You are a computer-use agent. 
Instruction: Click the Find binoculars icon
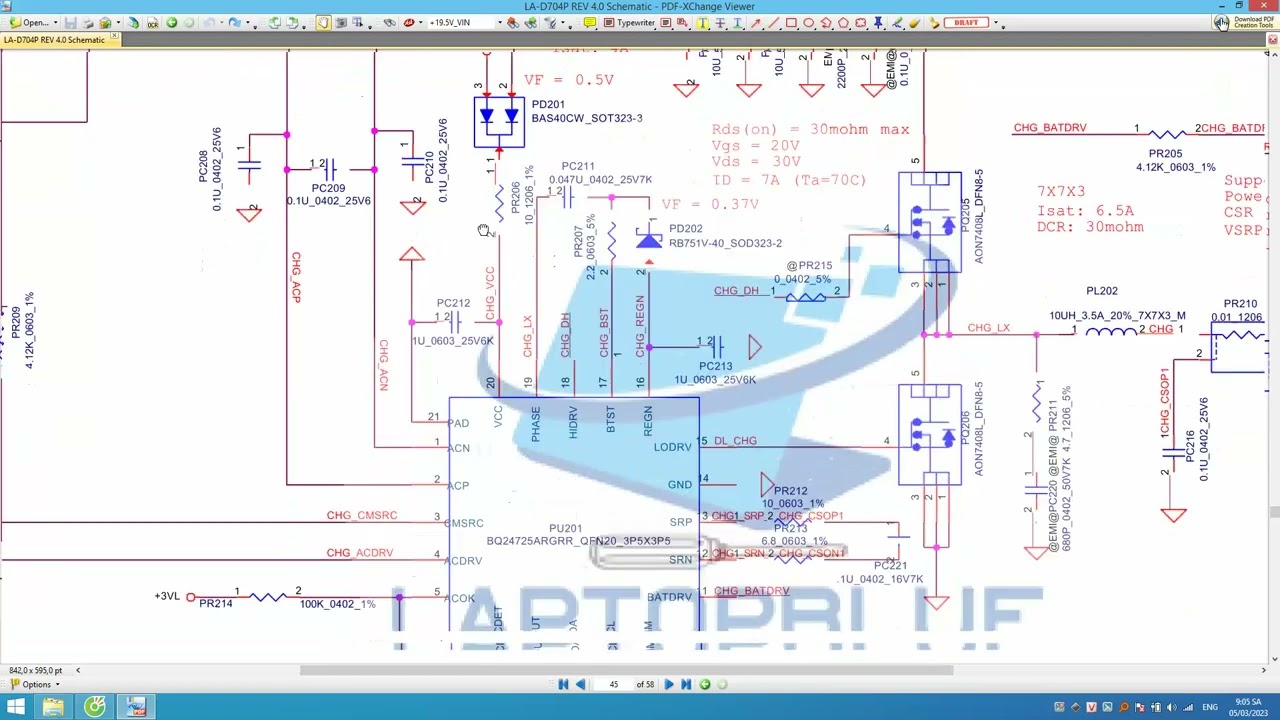(x=389, y=22)
